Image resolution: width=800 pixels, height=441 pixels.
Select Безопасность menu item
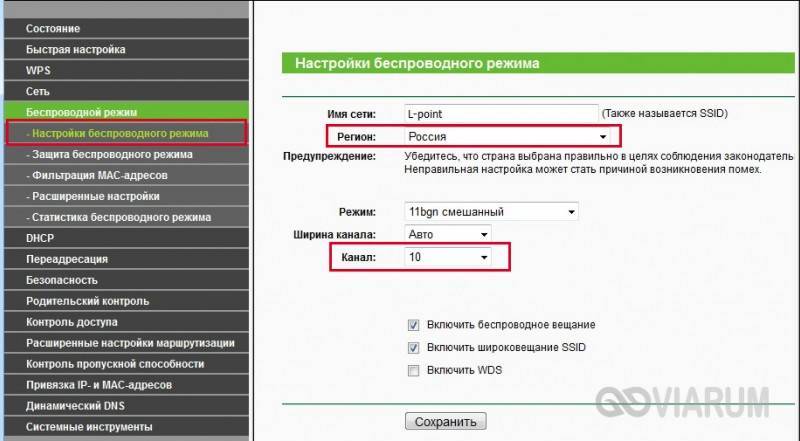coord(126,280)
